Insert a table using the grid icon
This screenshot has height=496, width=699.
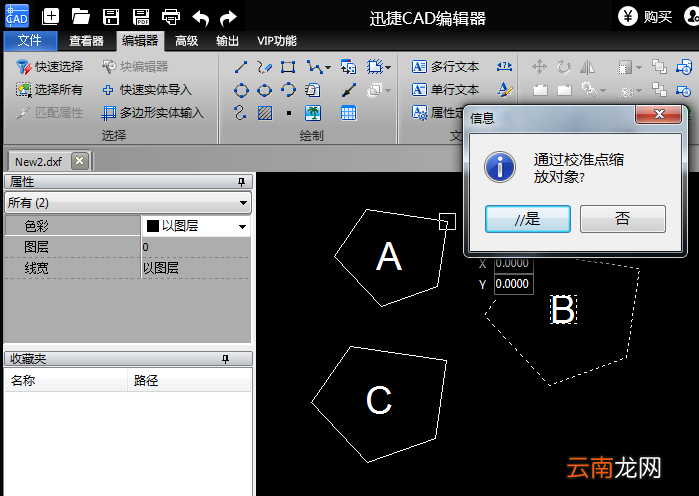(x=349, y=113)
